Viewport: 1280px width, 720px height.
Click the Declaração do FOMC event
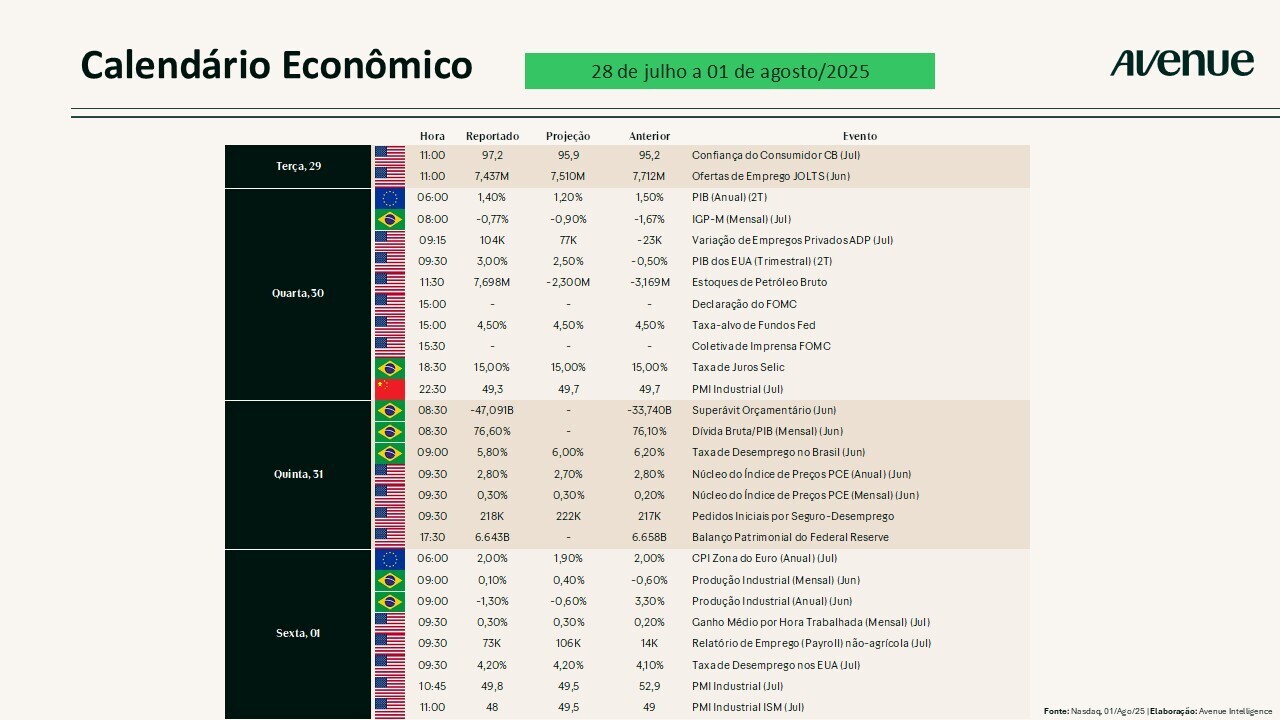[x=744, y=304]
